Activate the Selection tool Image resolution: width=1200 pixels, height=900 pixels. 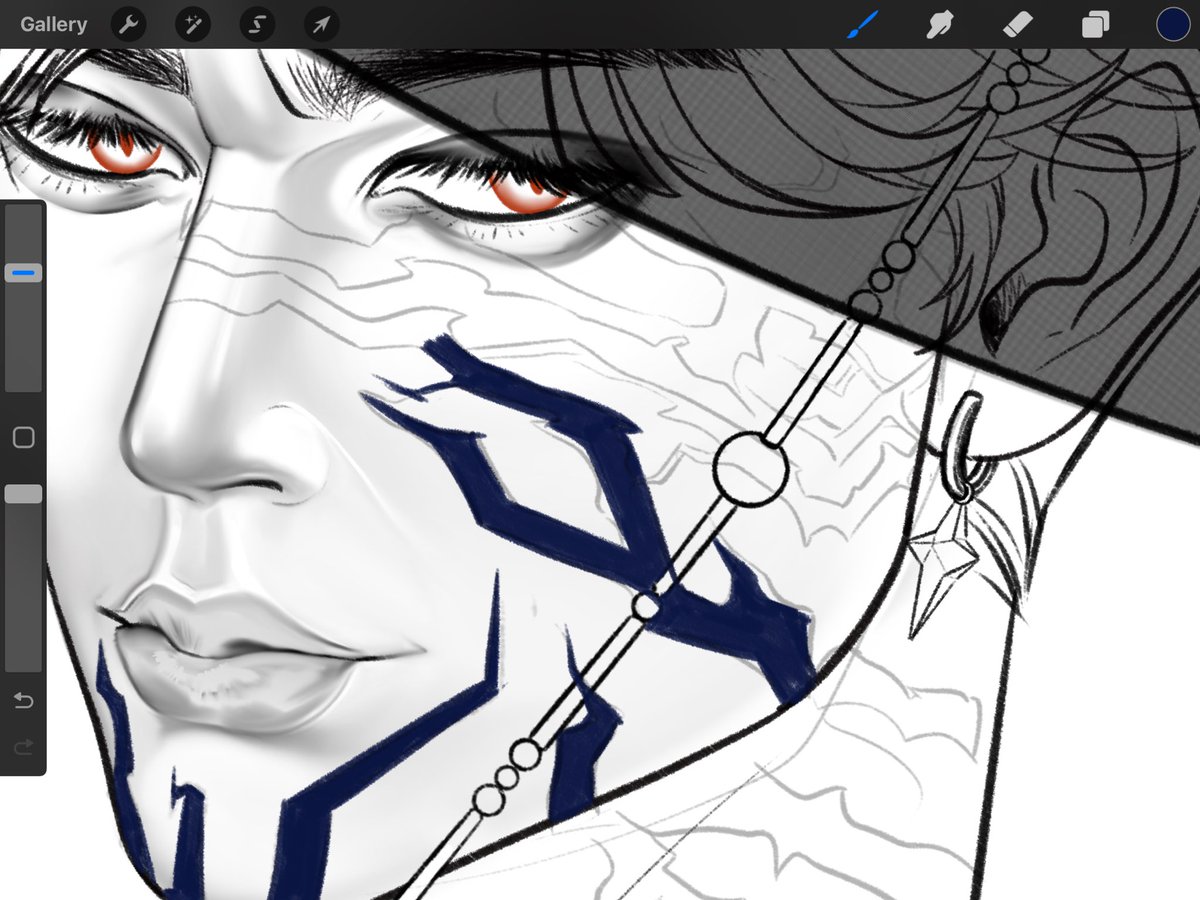pos(257,25)
